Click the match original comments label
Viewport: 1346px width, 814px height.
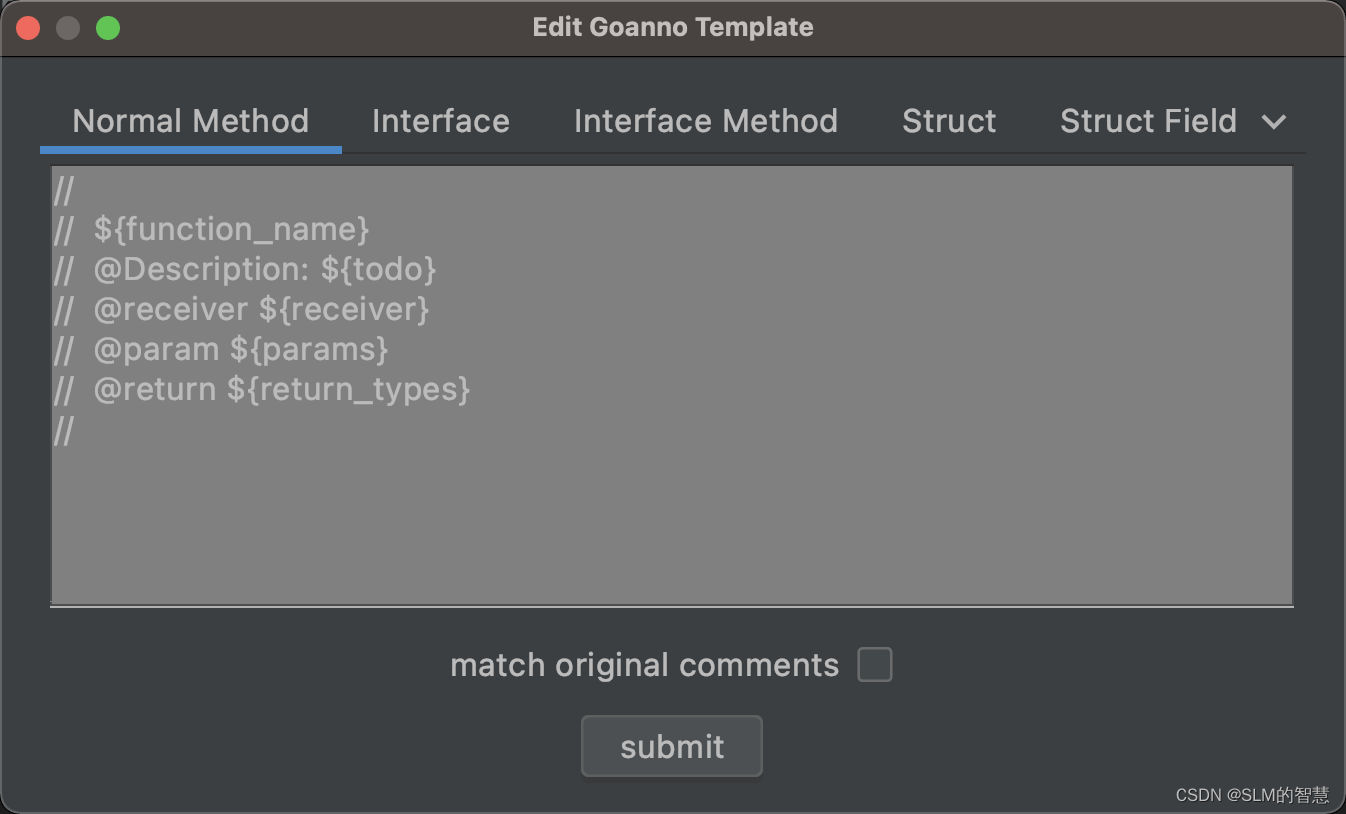click(x=645, y=665)
